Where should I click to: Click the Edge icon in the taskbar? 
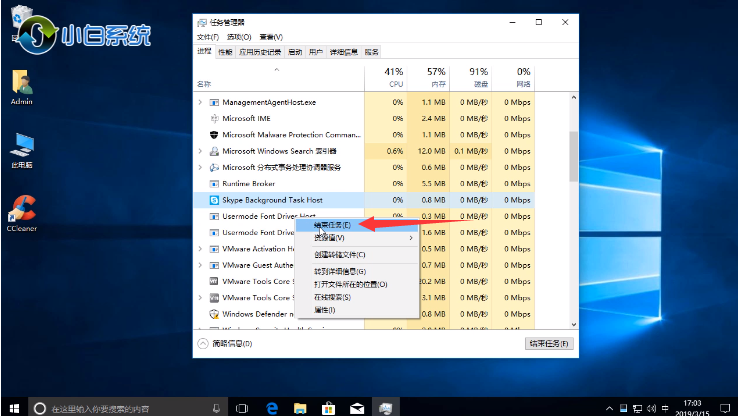(271, 408)
